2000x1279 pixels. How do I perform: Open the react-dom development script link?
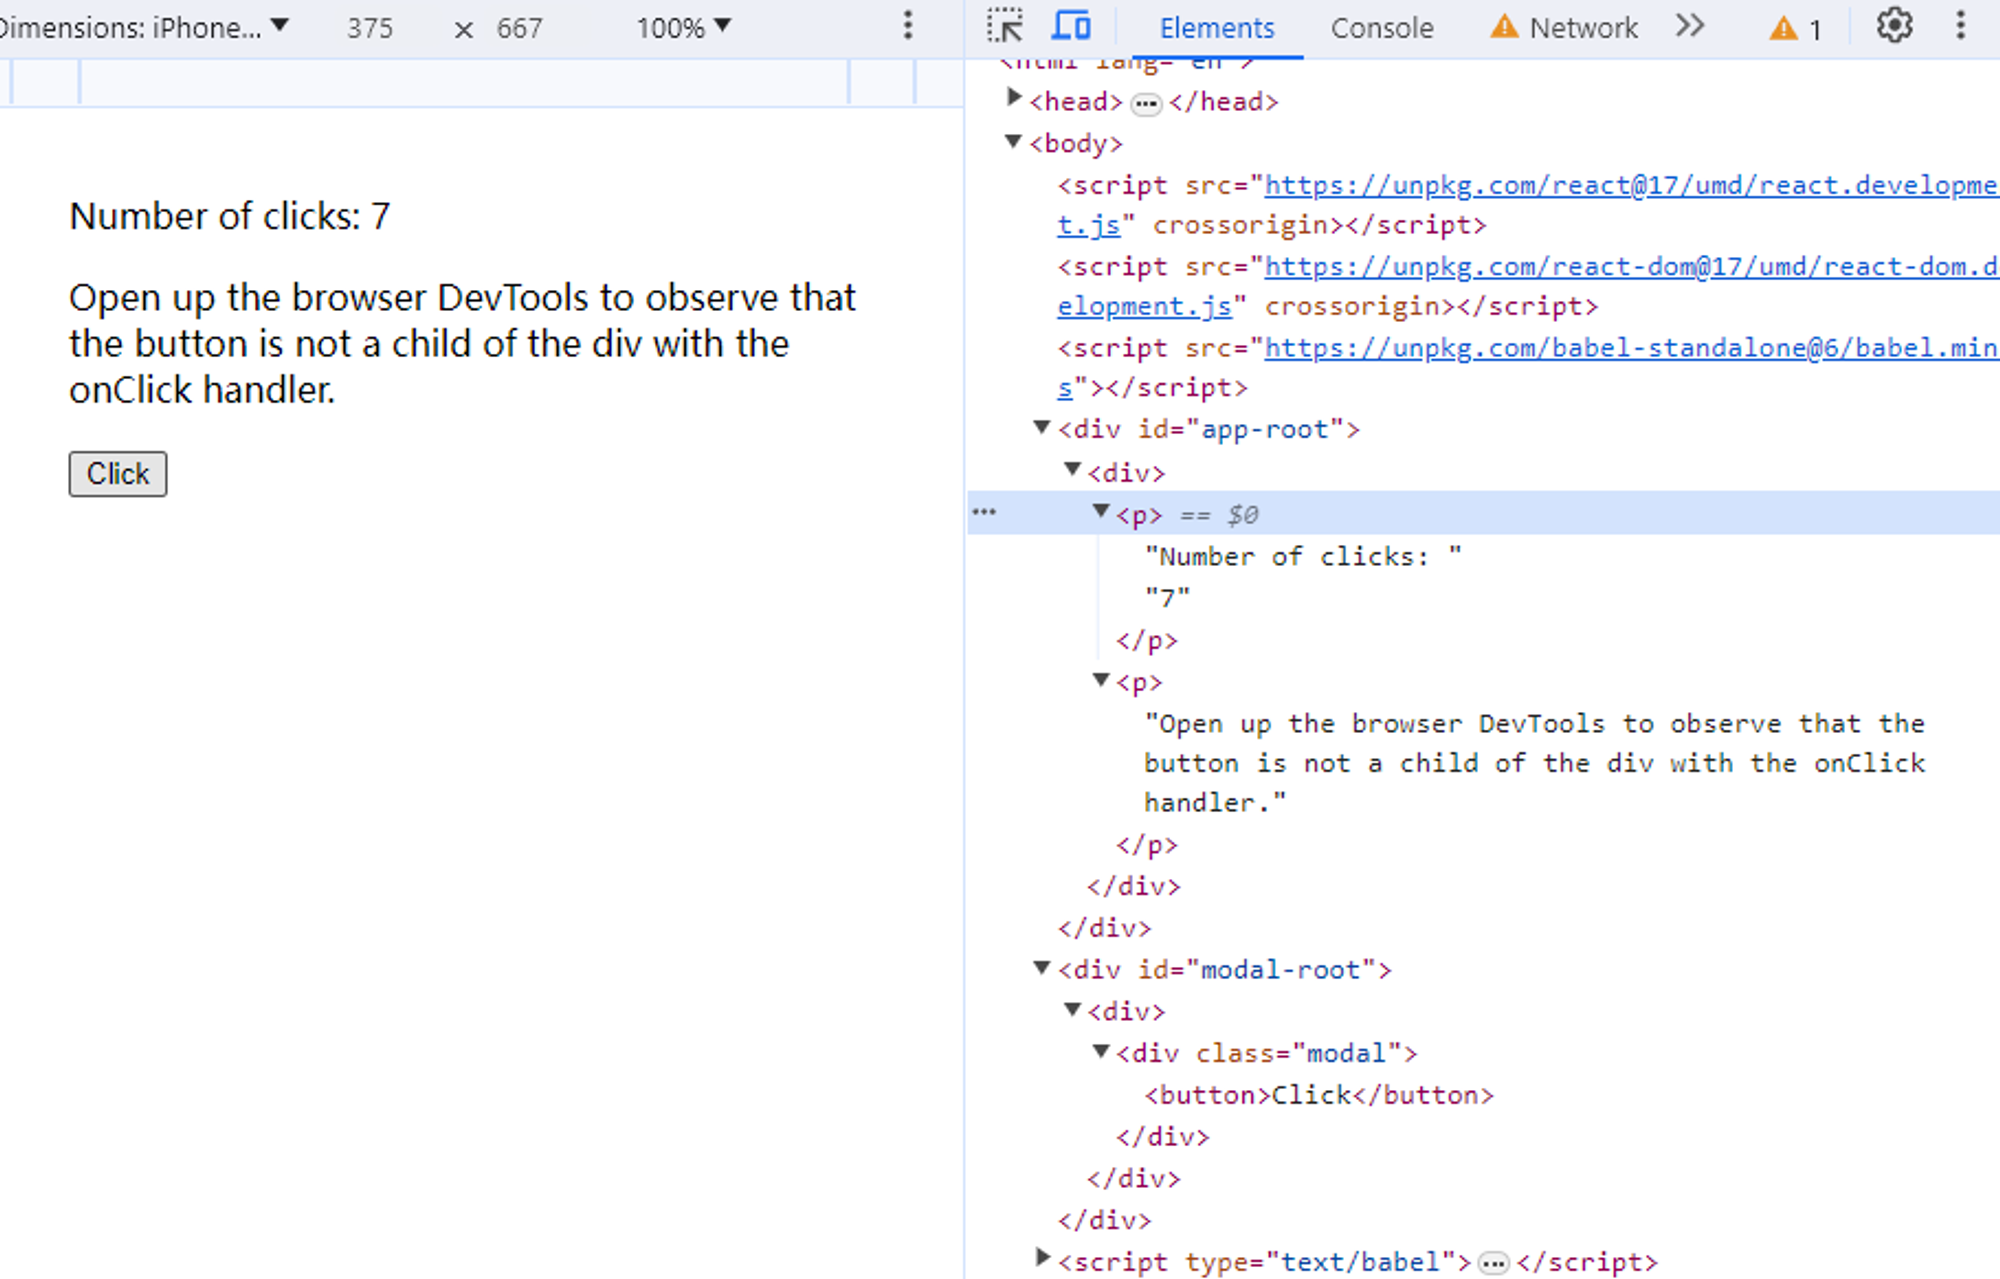pos(1630,267)
